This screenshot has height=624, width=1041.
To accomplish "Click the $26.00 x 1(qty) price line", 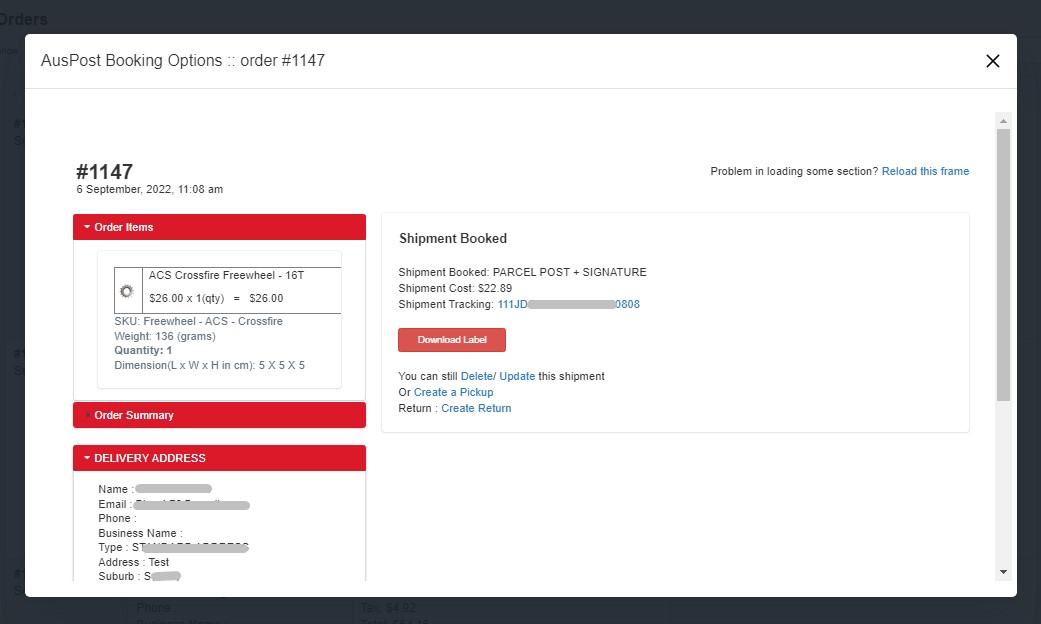I will pos(216,298).
